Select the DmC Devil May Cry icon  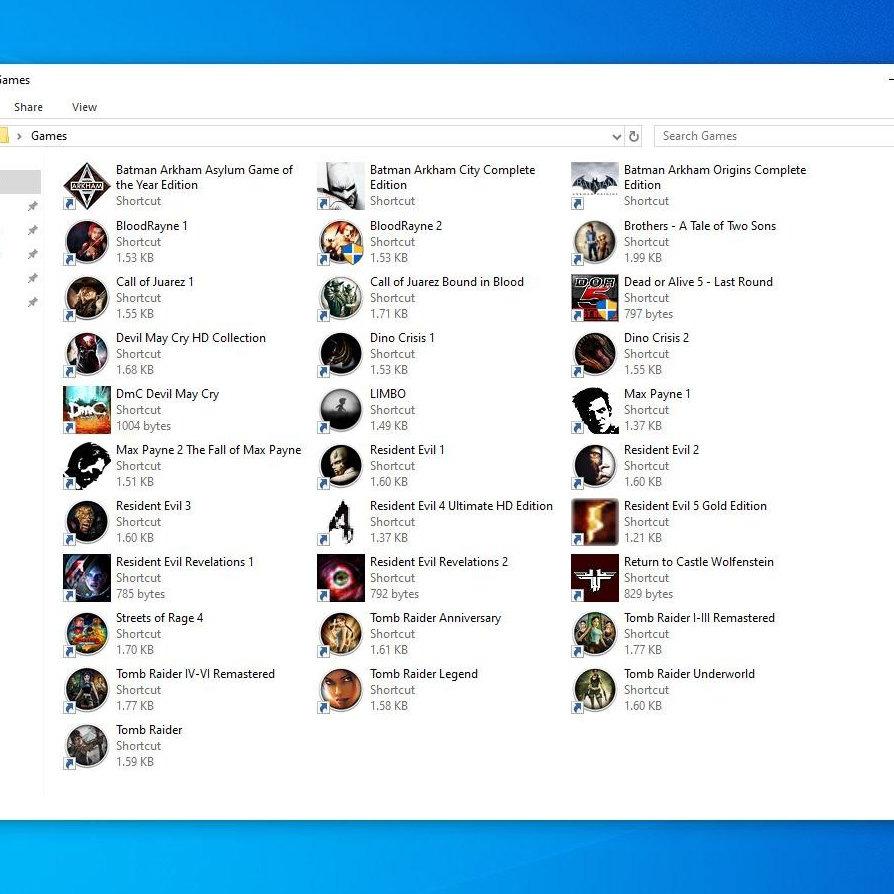click(x=87, y=410)
